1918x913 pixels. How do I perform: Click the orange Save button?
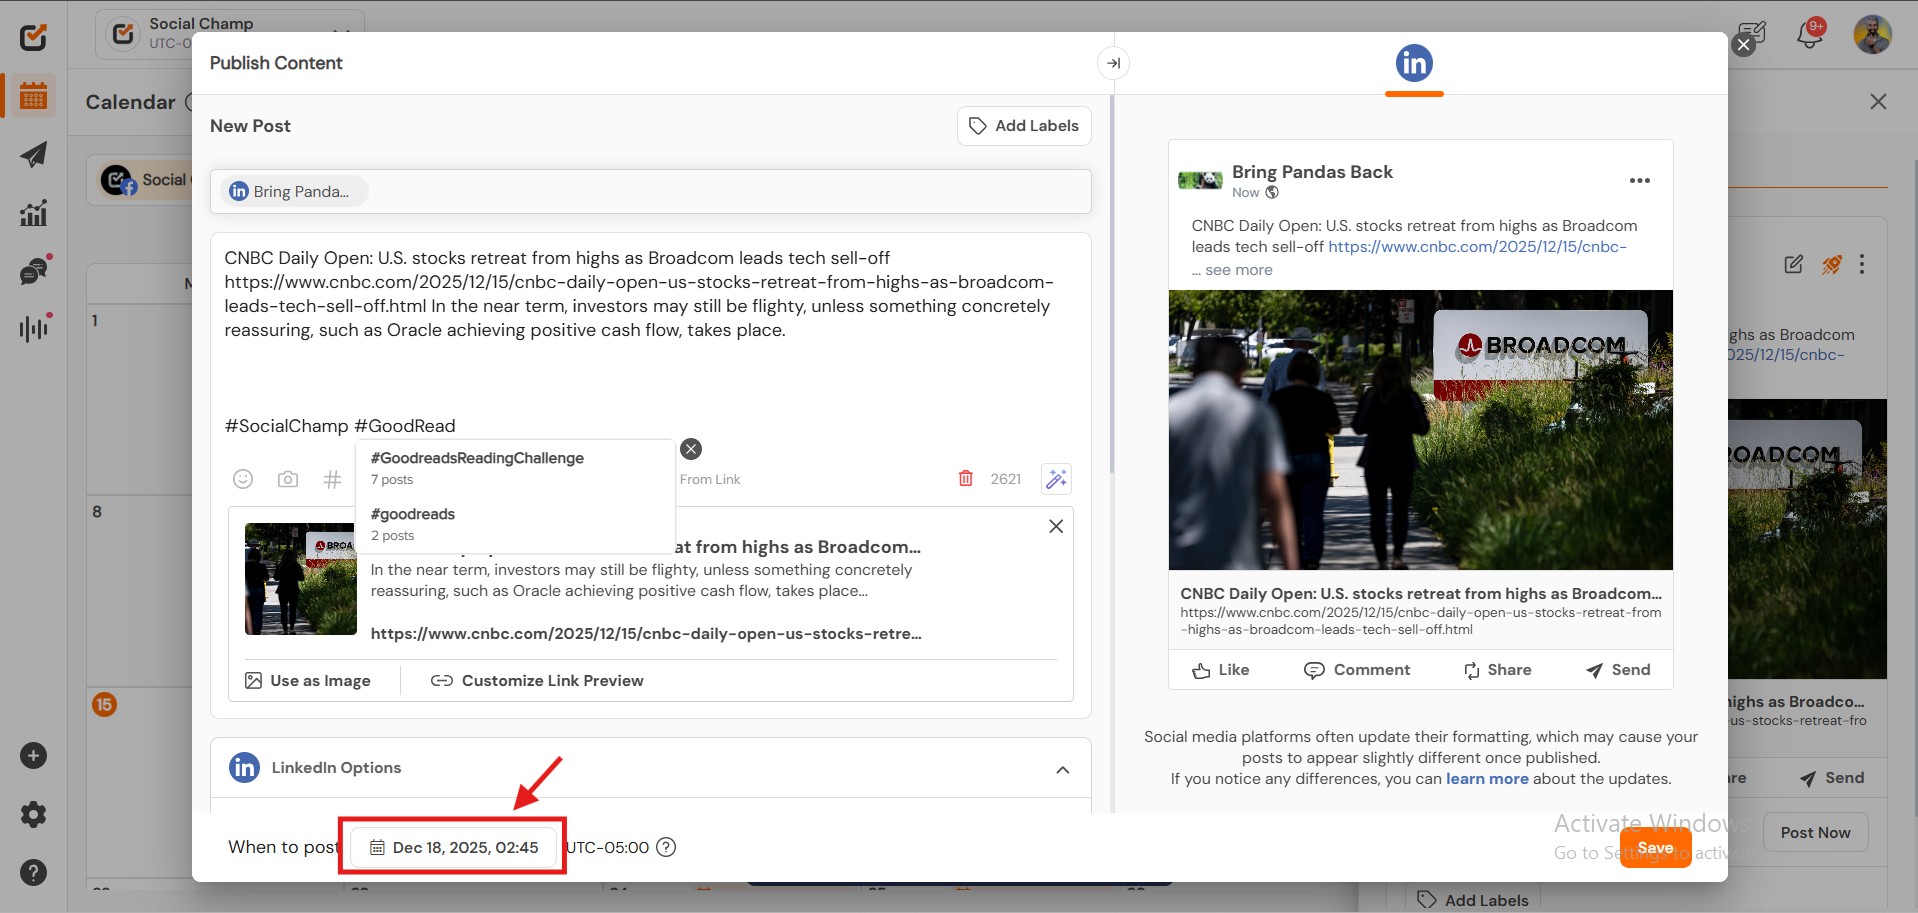[x=1655, y=848]
